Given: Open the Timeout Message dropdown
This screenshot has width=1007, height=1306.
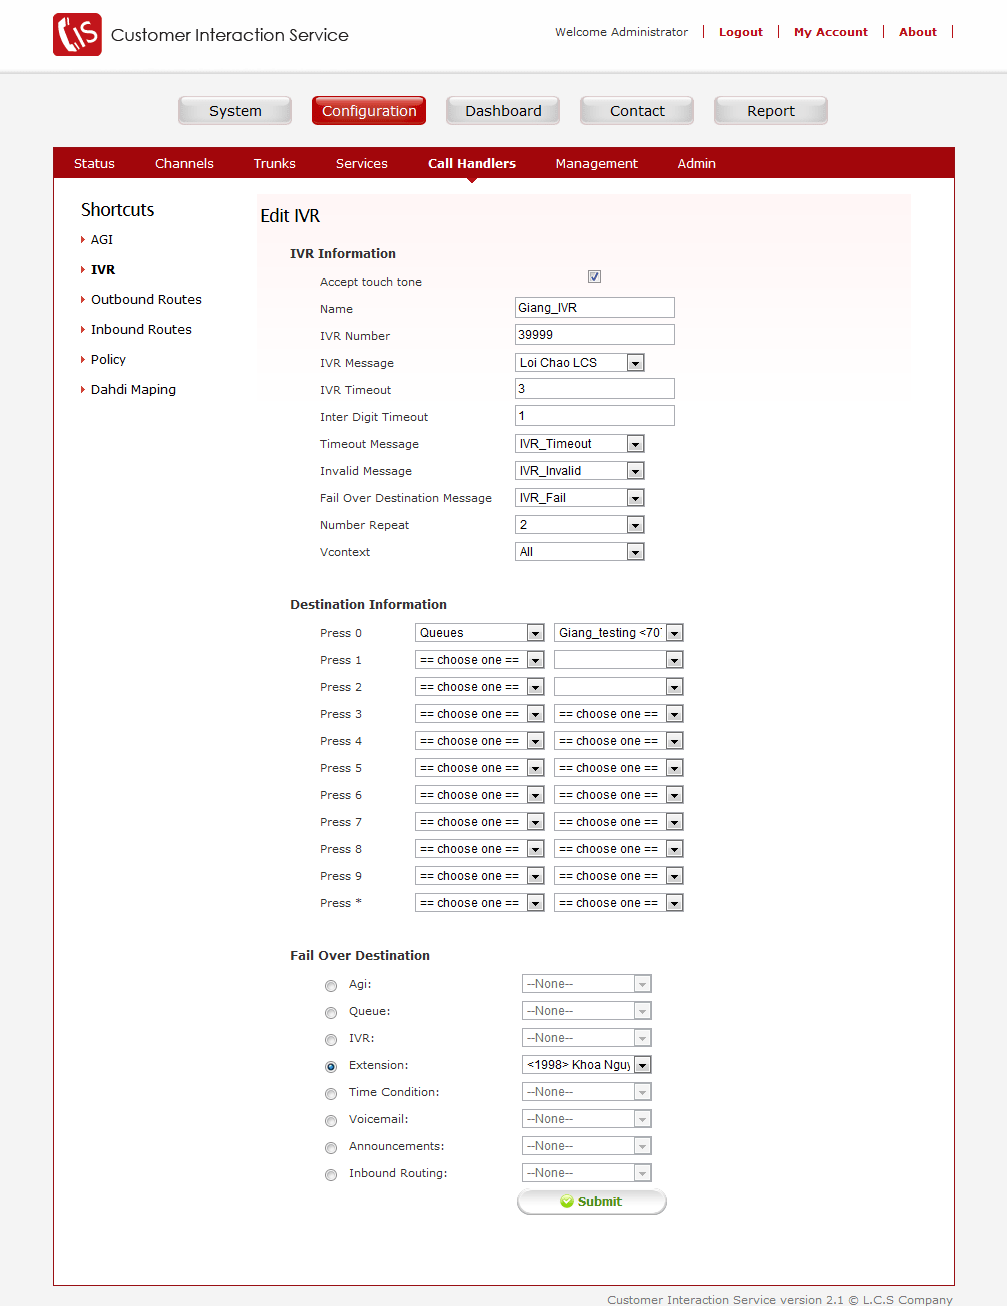Looking at the screenshot, I should coord(580,444).
